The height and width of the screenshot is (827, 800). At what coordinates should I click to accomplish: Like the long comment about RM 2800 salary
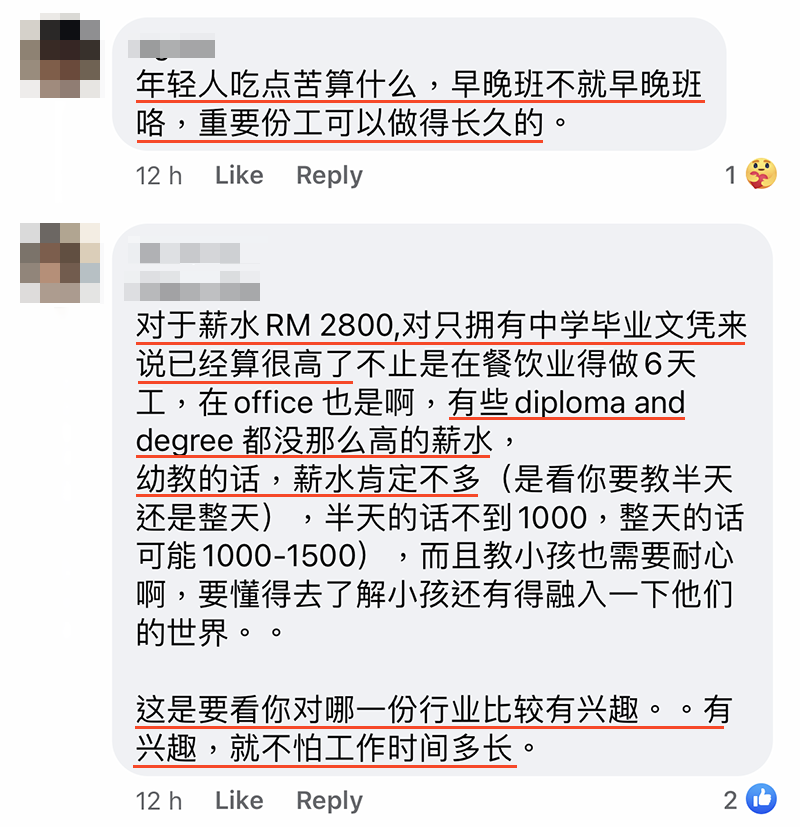pos(239,801)
